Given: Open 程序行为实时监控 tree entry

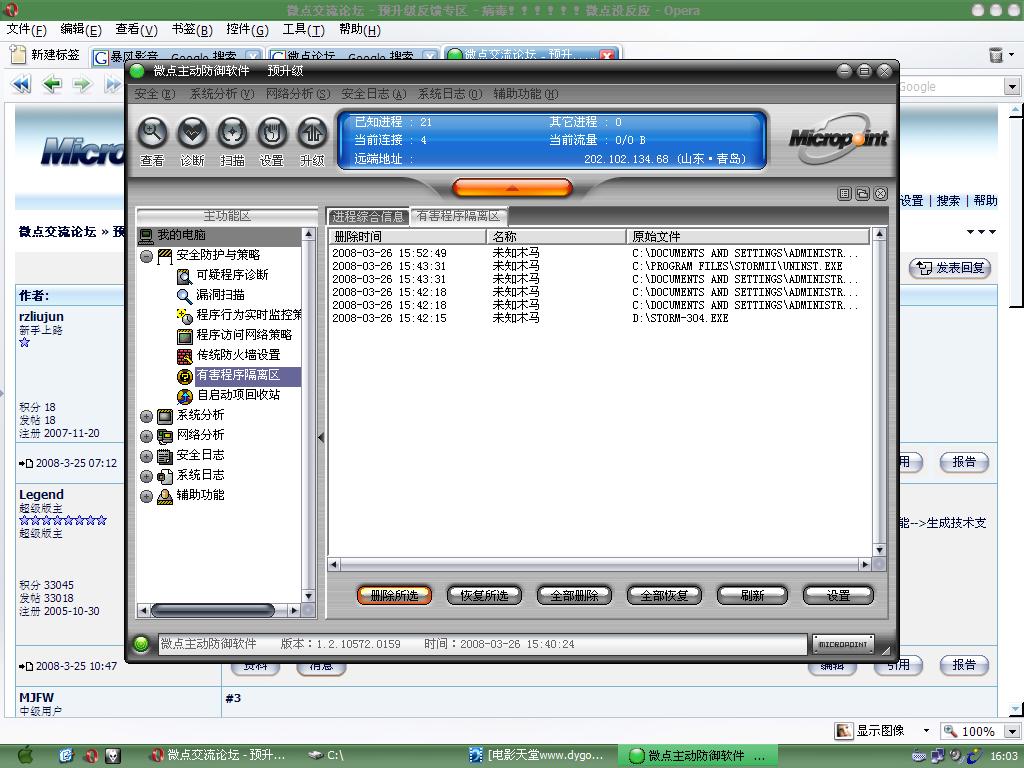Looking at the screenshot, I should (248, 315).
